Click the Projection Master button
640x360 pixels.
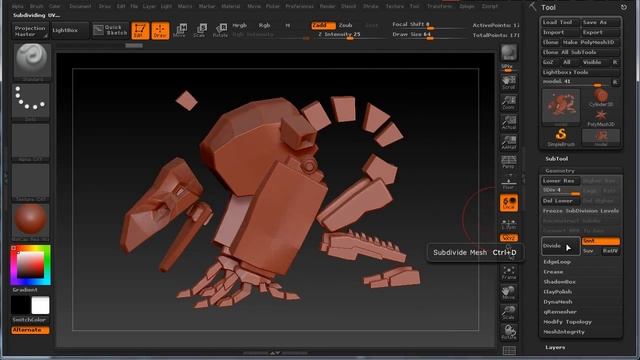tap(30, 31)
